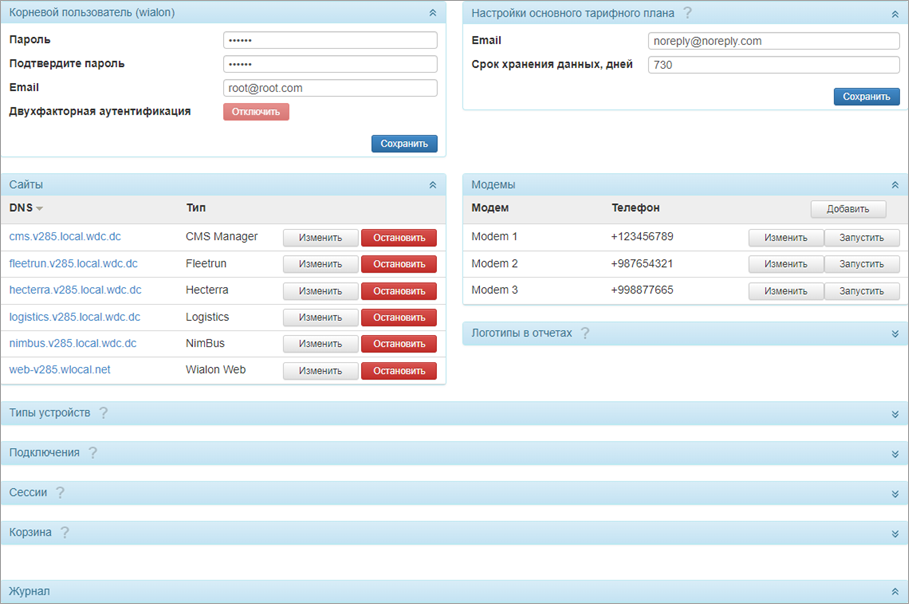Open help for main tariff plan settings
909x604 pixels.
688,13
